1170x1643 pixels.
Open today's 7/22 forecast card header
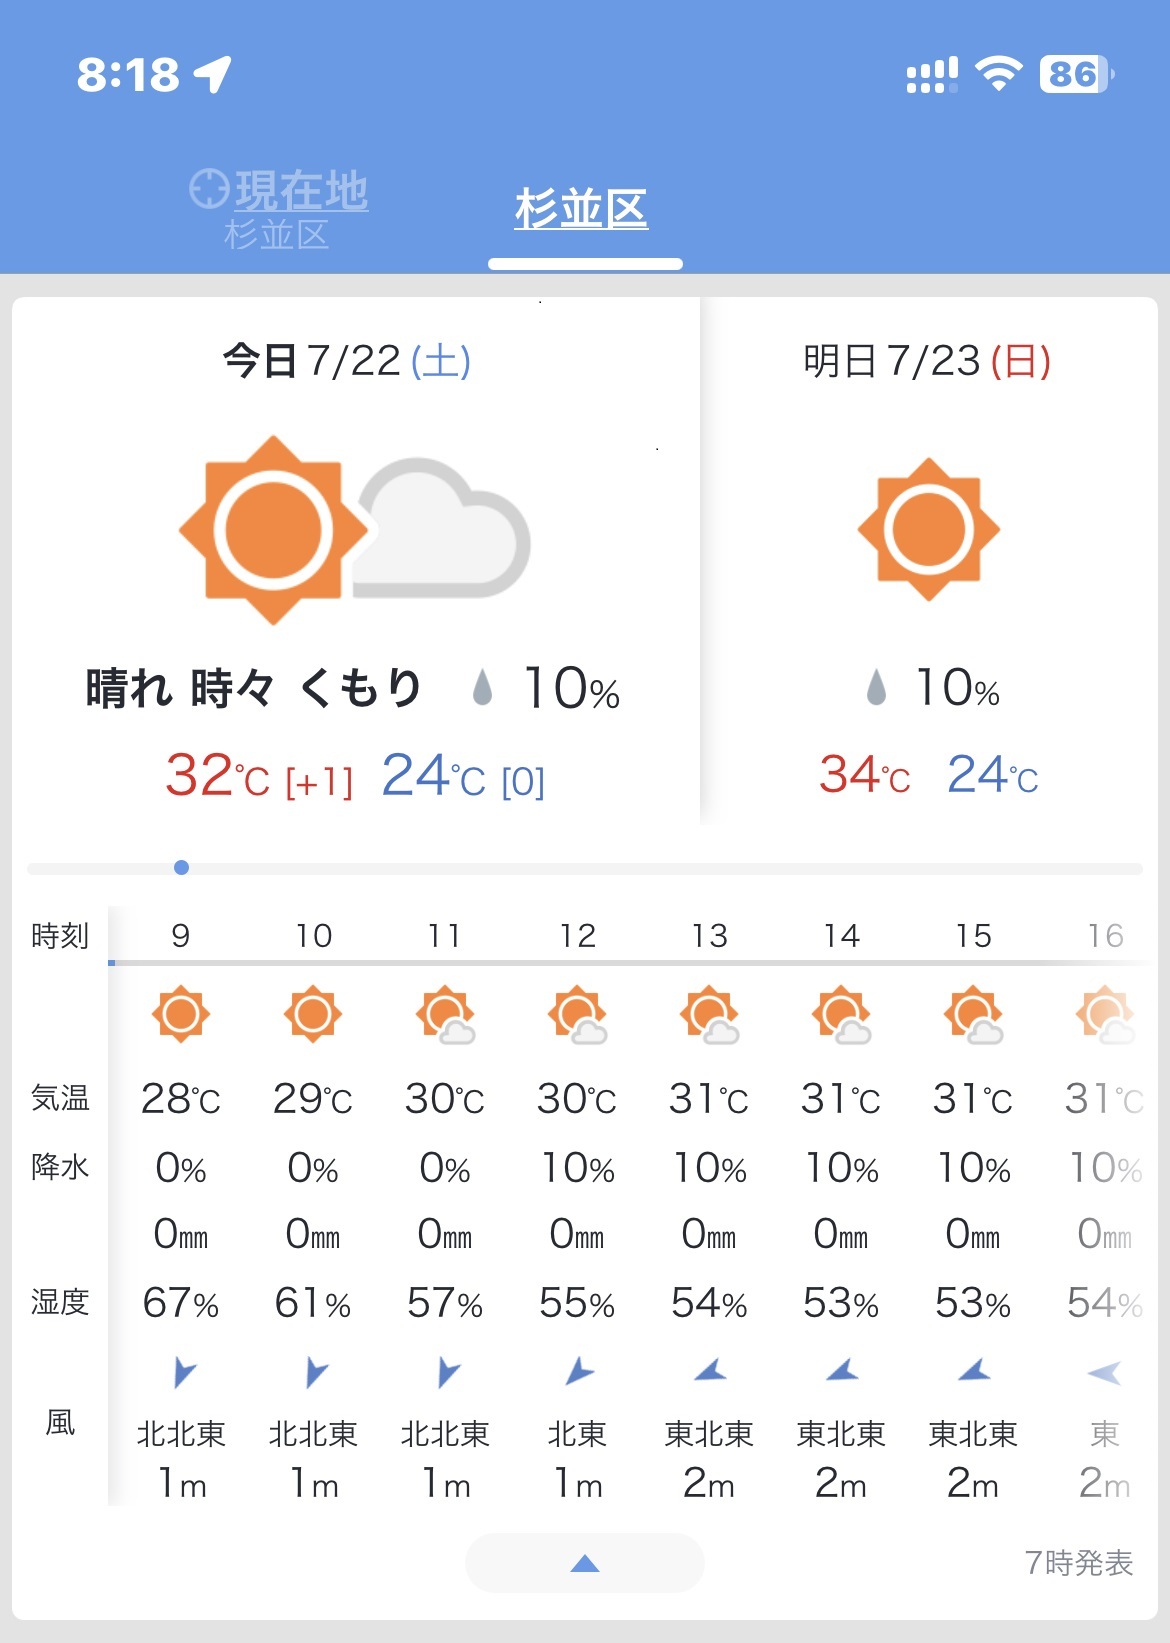pyautogui.click(x=347, y=361)
